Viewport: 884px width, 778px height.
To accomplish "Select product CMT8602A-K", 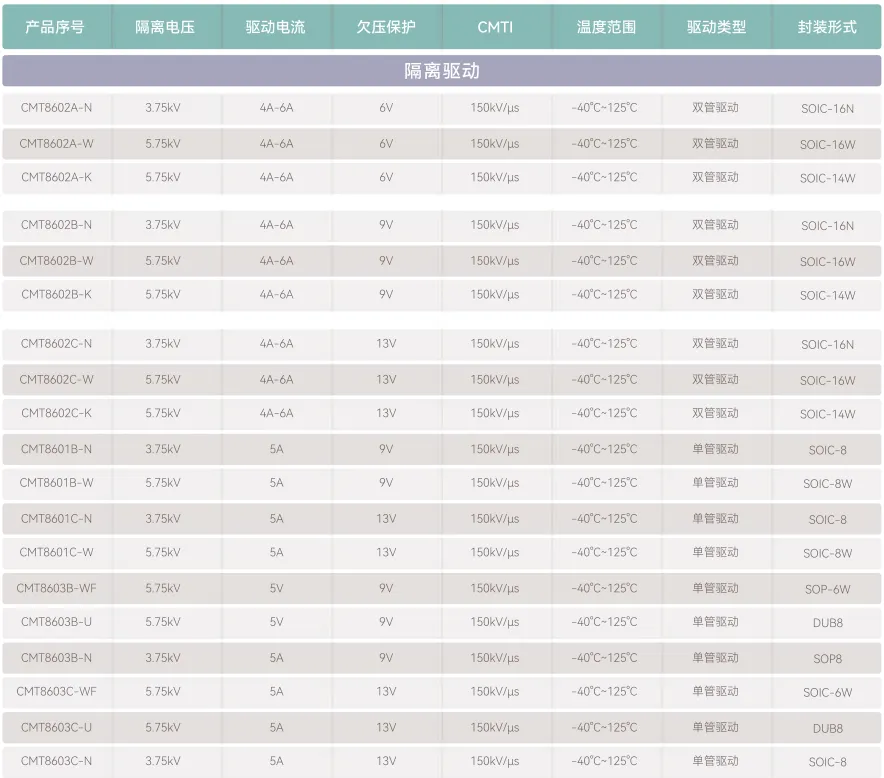I will 56,177.
